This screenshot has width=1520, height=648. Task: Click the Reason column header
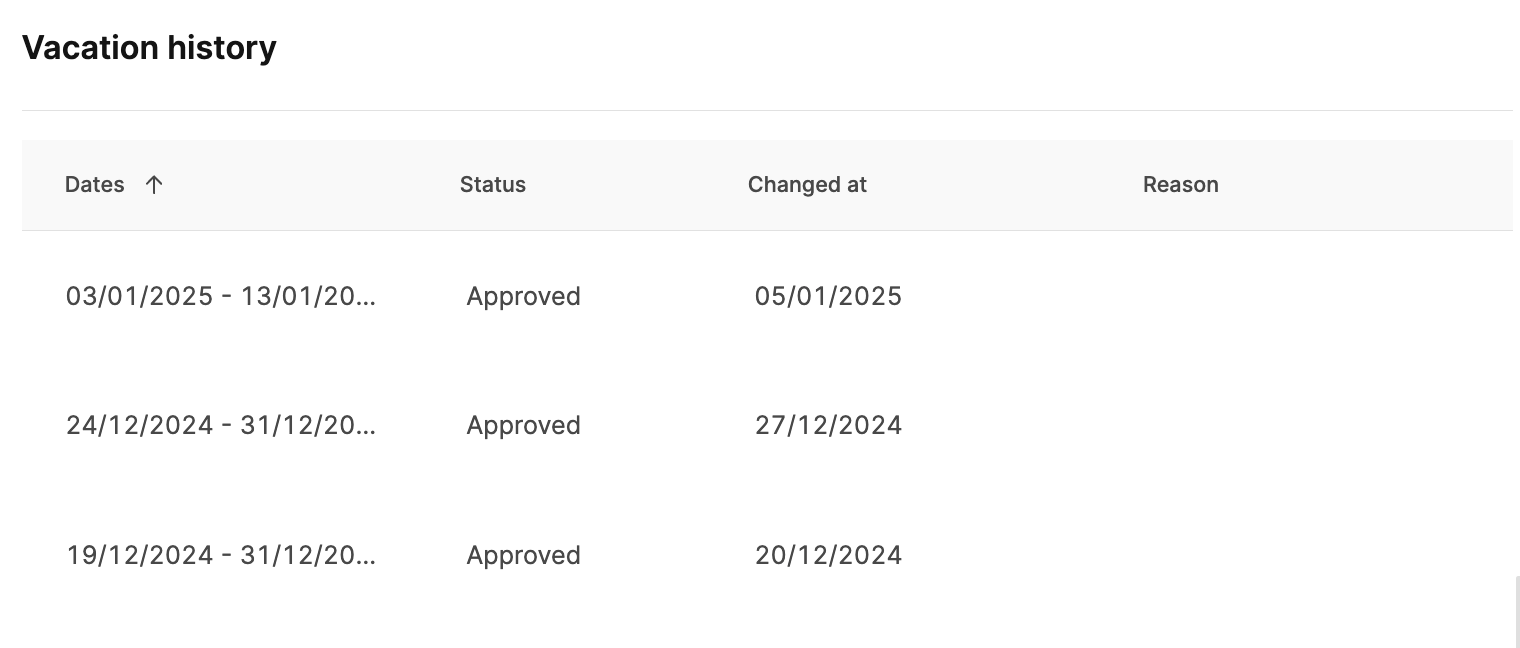click(1180, 184)
